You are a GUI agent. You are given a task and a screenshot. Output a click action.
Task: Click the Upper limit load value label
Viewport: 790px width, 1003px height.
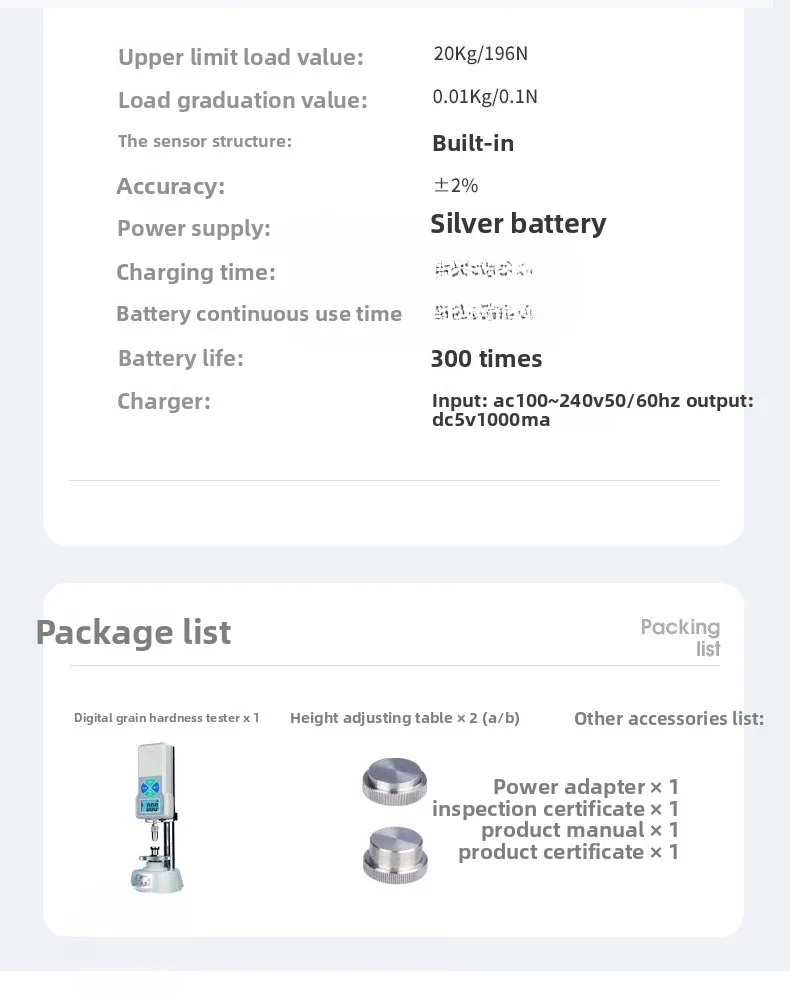241,57
